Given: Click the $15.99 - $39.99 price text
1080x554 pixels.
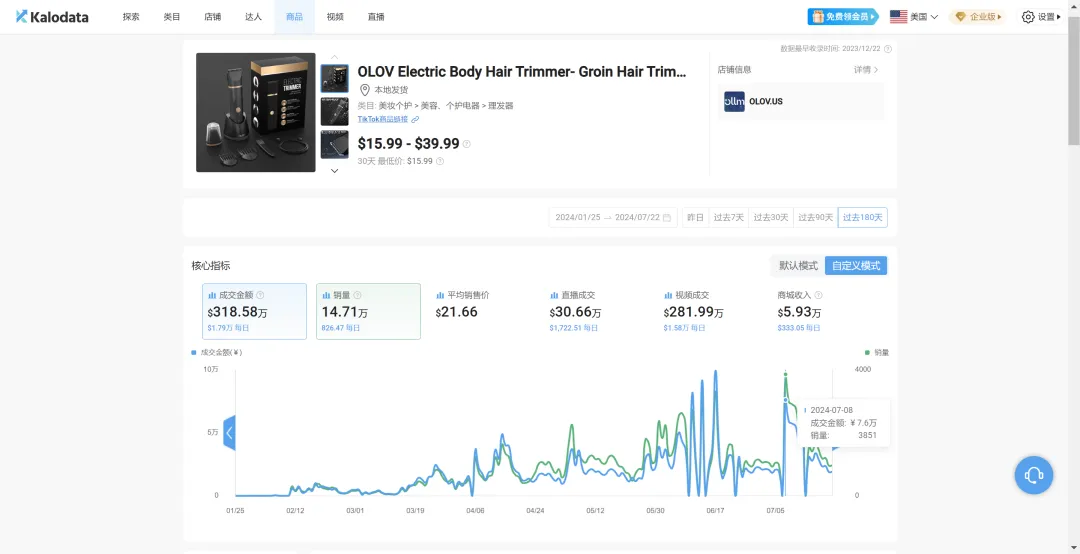Looking at the screenshot, I should click(408, 143).
